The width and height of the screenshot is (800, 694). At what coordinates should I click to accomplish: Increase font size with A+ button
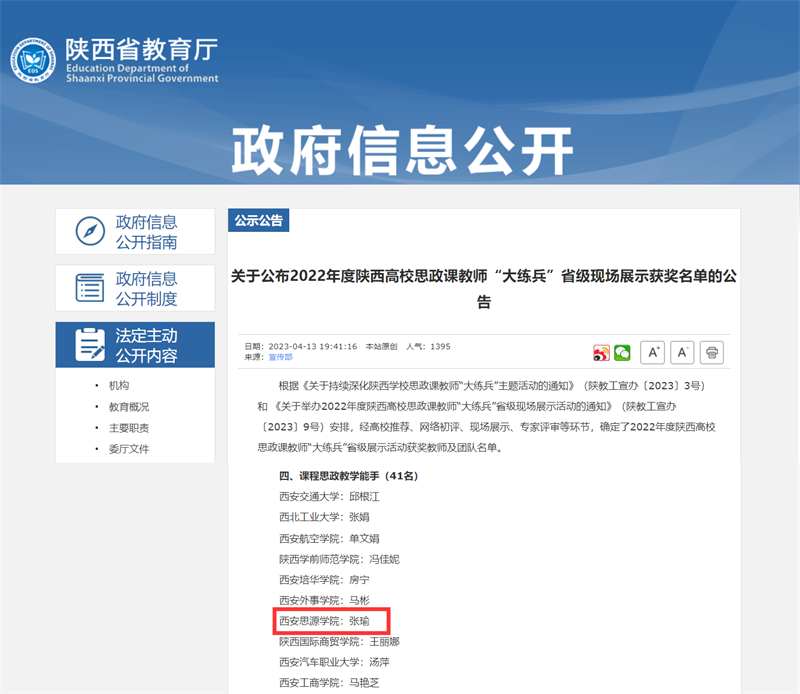click(653, 353)
